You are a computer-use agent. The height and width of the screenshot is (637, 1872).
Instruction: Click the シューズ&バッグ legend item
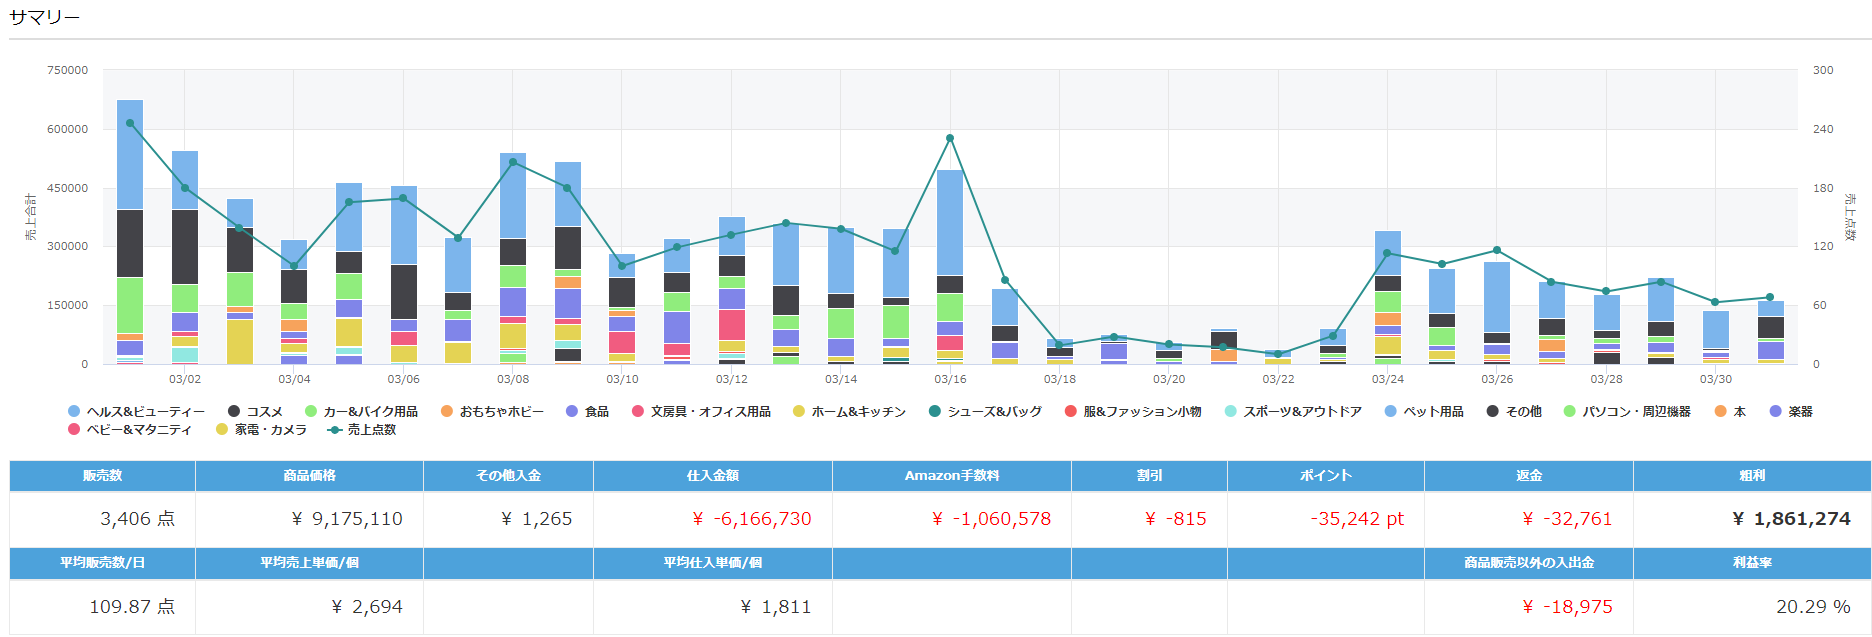pyautogui.click(x=986, y=412)
